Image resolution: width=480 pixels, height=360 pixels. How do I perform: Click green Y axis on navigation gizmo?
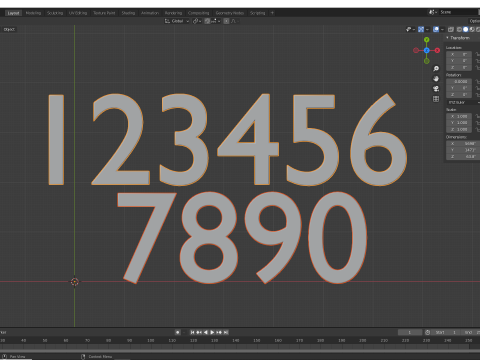427,40
